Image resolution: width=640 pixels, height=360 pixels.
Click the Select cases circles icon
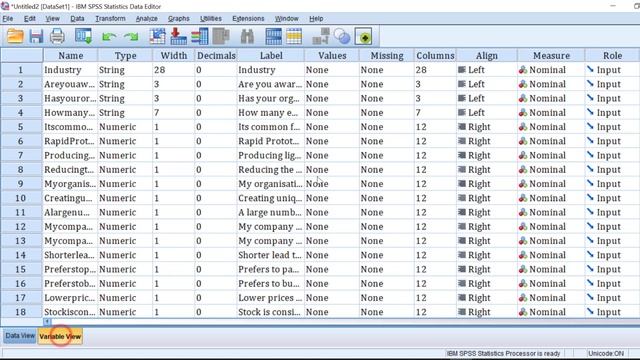(x=342, y=36)
